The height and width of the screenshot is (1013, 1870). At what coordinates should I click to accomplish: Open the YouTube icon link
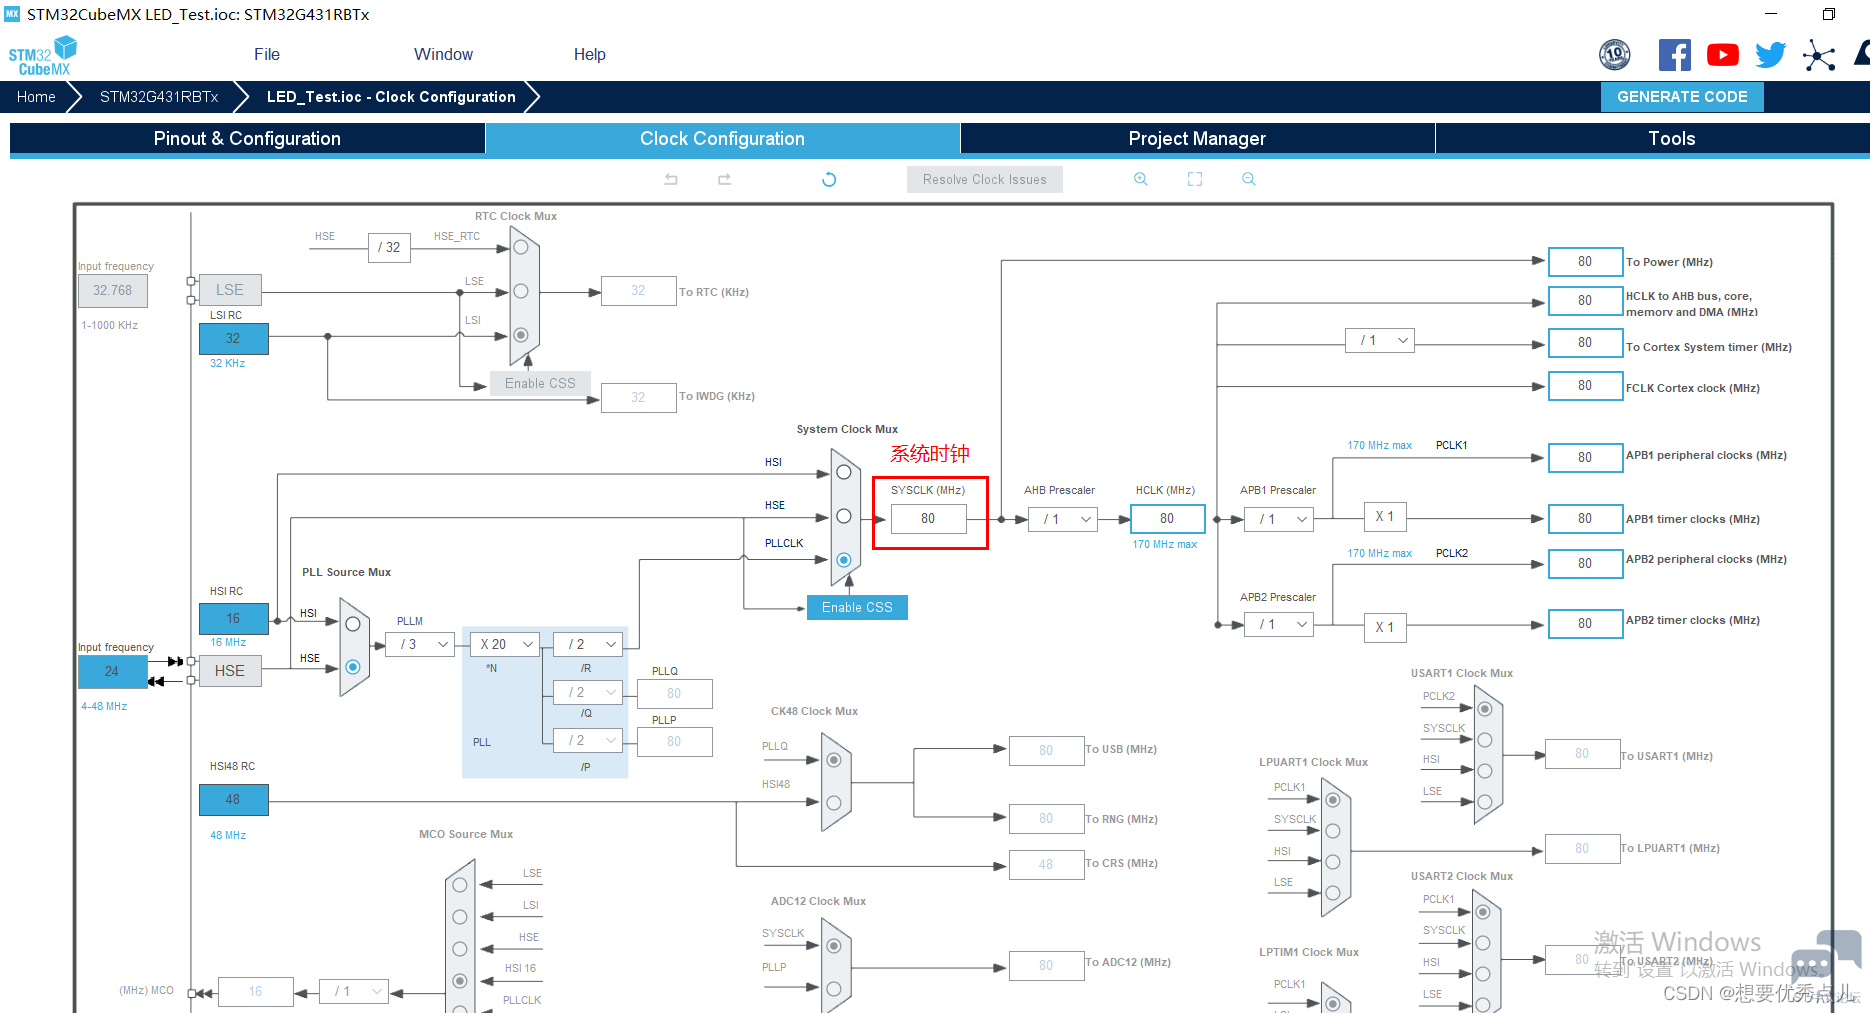[1723, 55]
